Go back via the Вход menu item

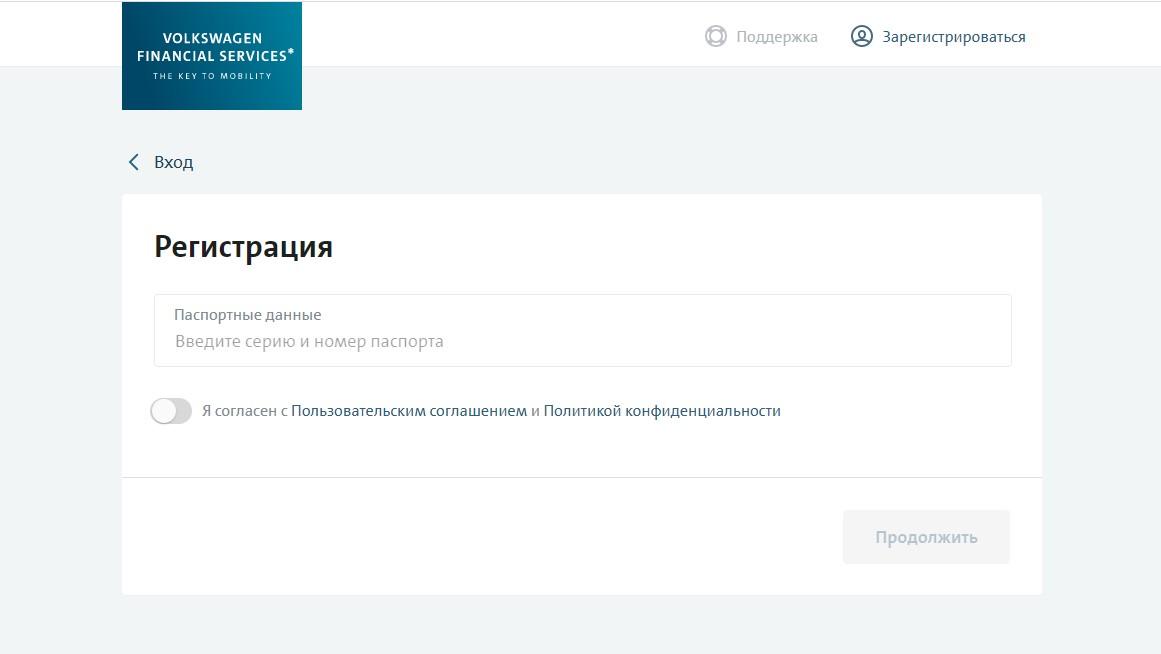[172, 161]
